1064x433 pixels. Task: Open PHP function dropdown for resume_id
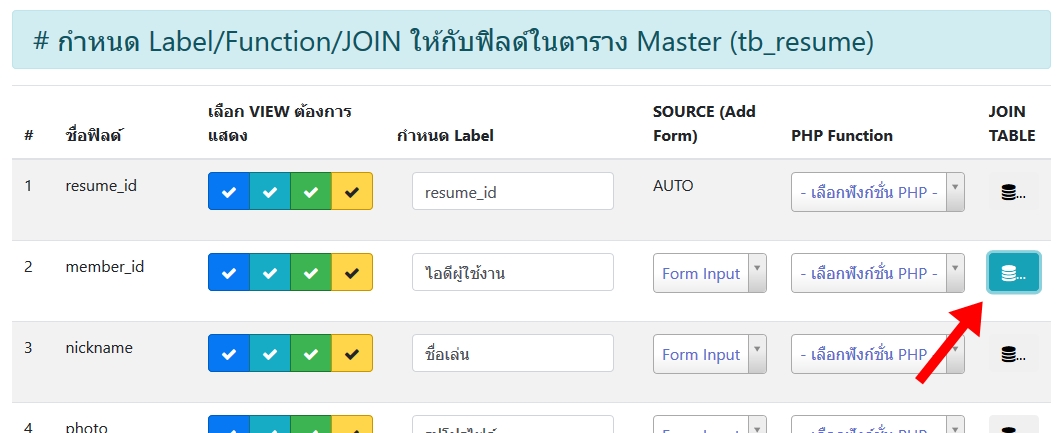pos(877,192)
